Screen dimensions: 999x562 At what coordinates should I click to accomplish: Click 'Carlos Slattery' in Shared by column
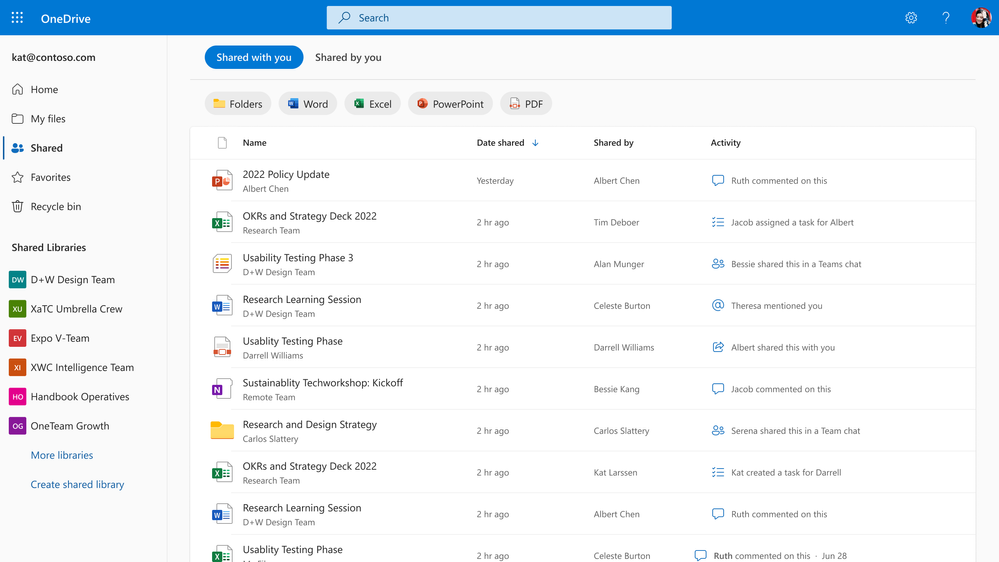pos(621,431)
